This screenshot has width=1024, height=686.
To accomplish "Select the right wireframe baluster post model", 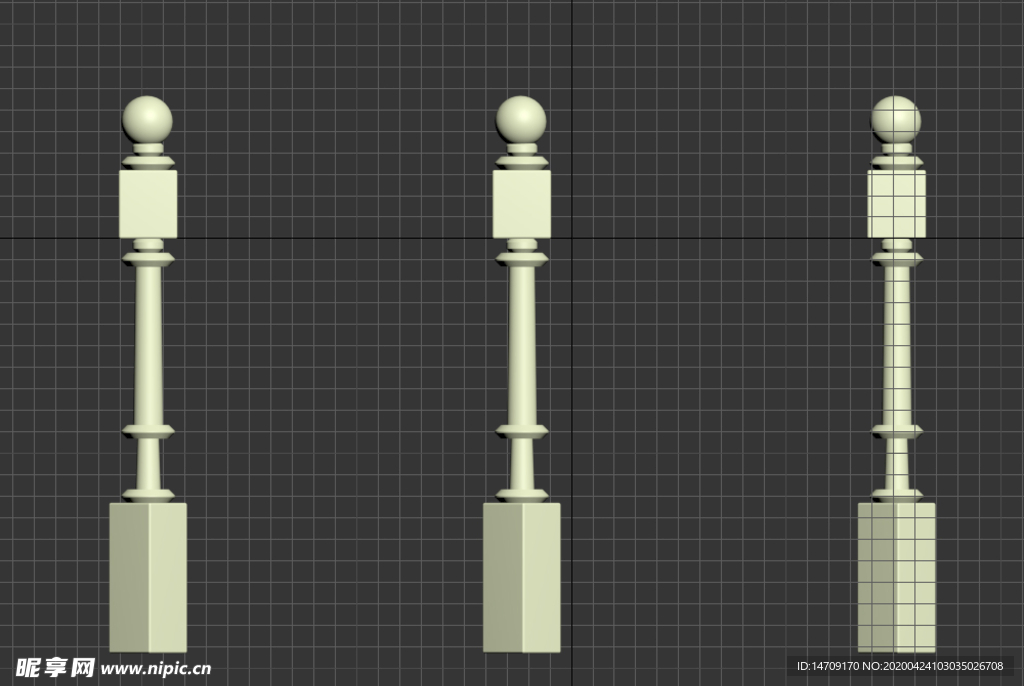I will click(x=897, y=374).
